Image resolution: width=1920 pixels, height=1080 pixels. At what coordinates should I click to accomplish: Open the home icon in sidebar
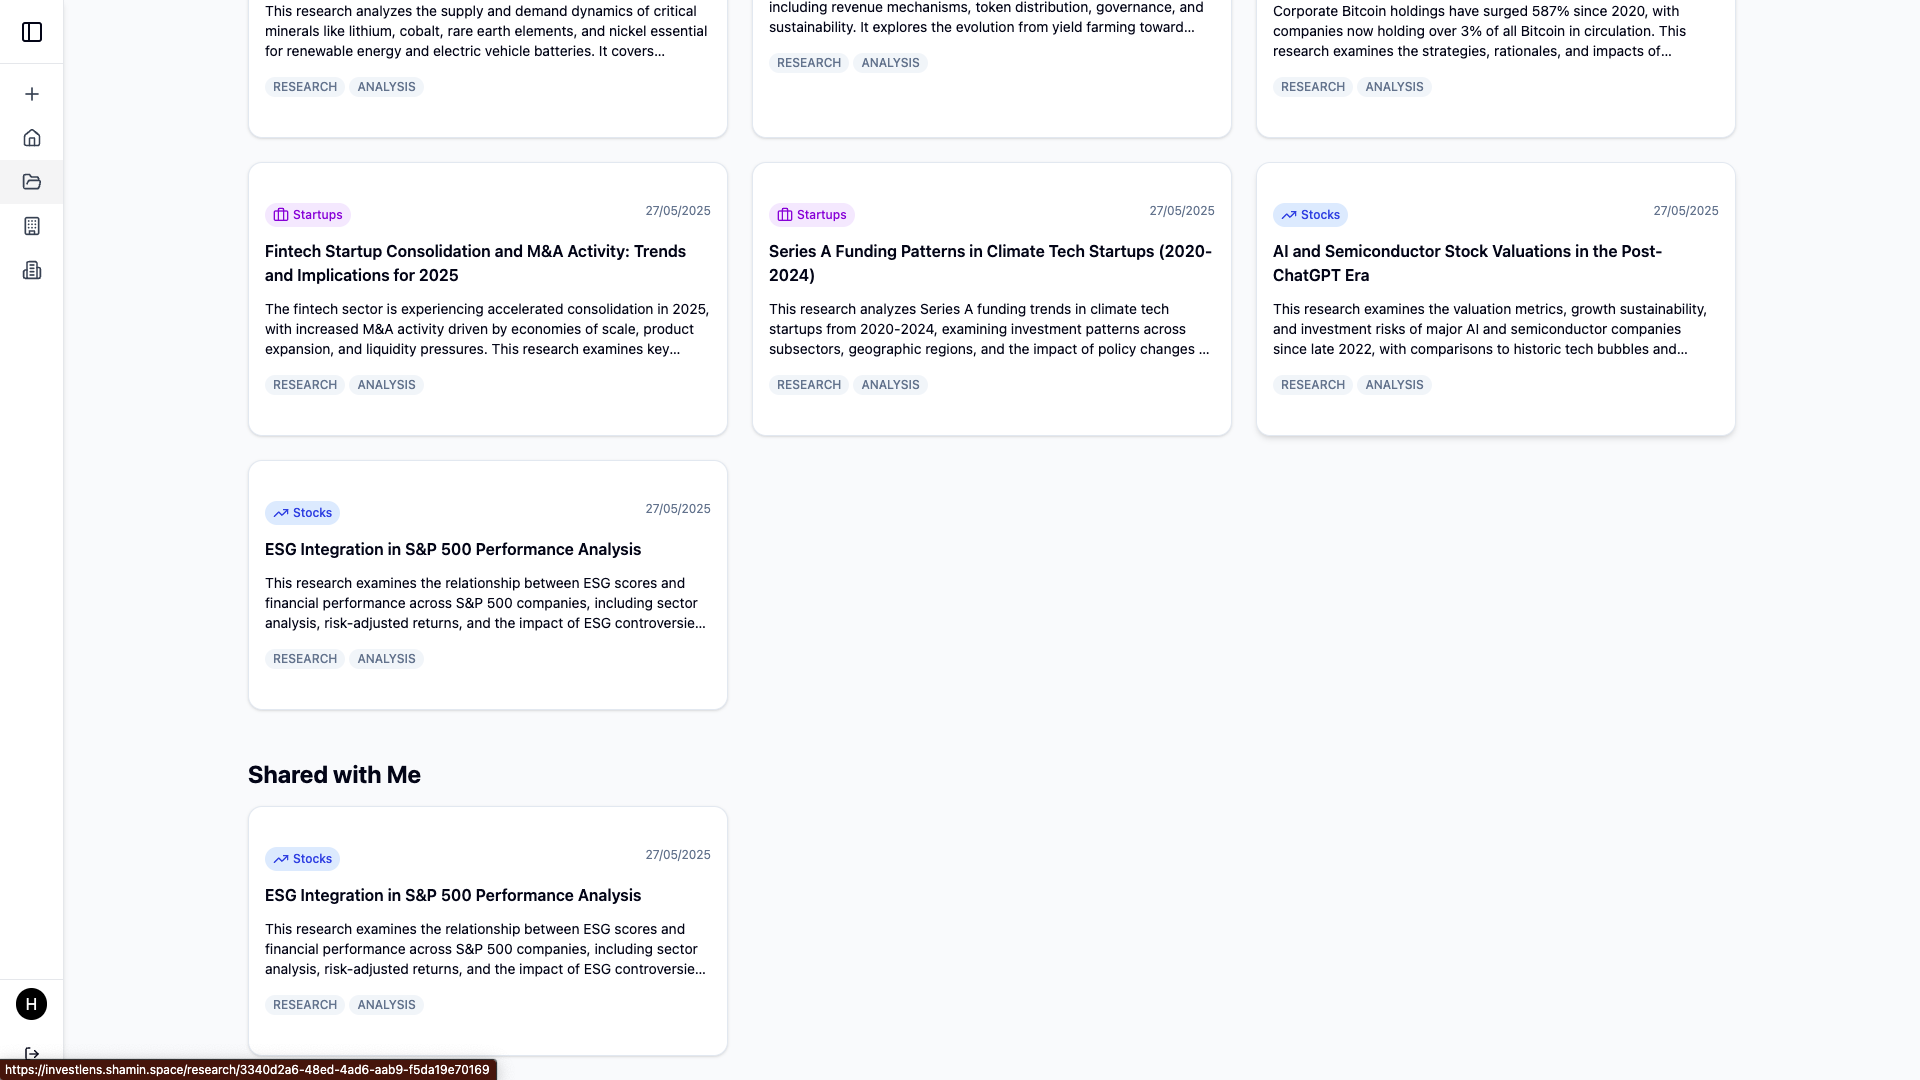(x=32, y=138)
